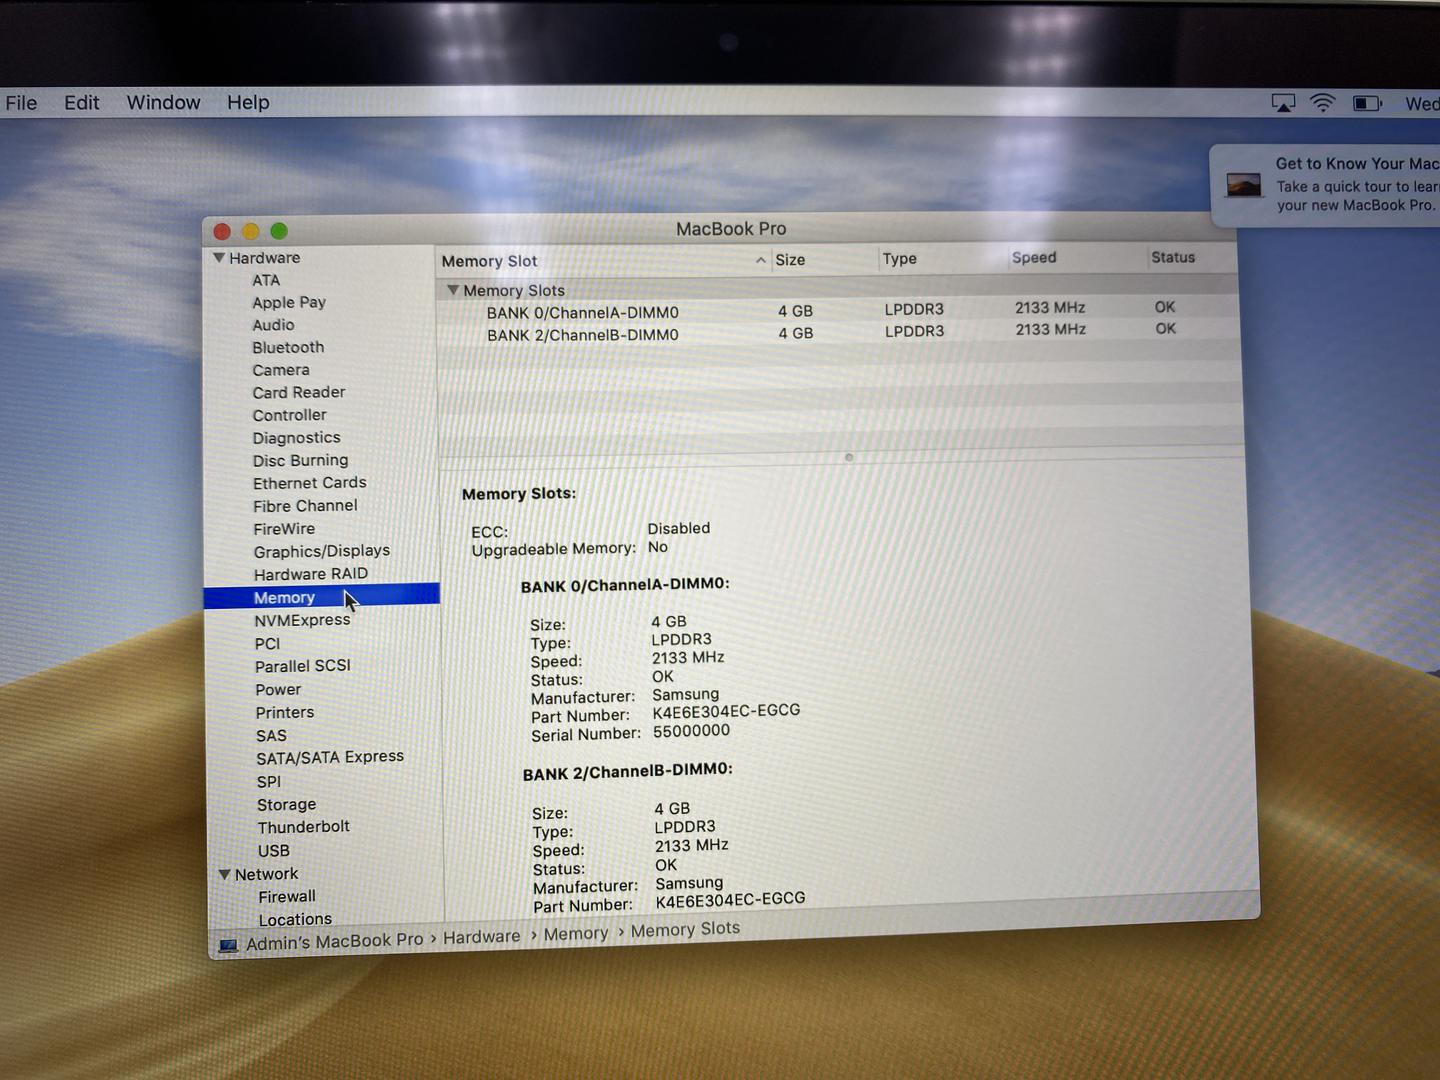Select NVMExpress in the sidebar

point(302,620)
